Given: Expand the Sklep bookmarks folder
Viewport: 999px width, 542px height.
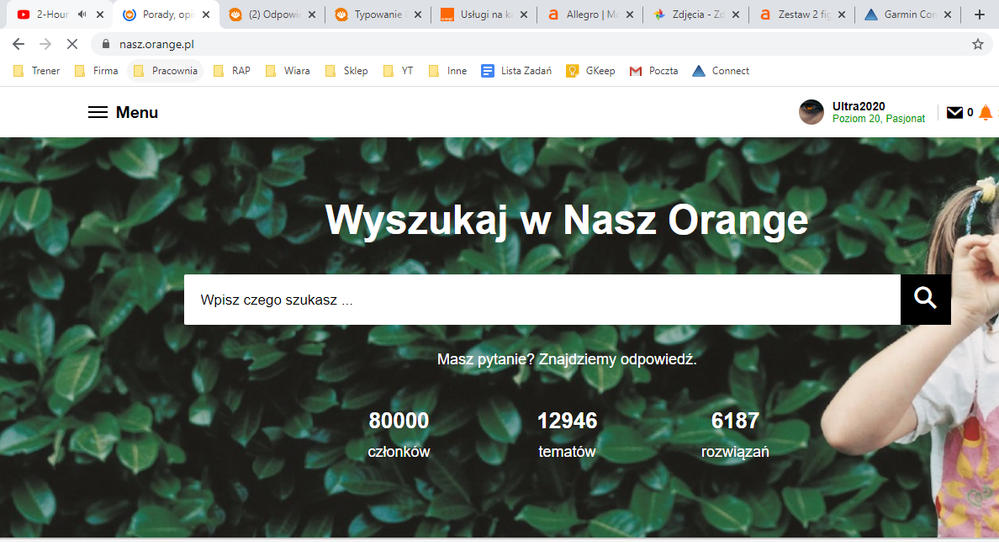Looking at the screenshot, I should (x=346, y=71).
